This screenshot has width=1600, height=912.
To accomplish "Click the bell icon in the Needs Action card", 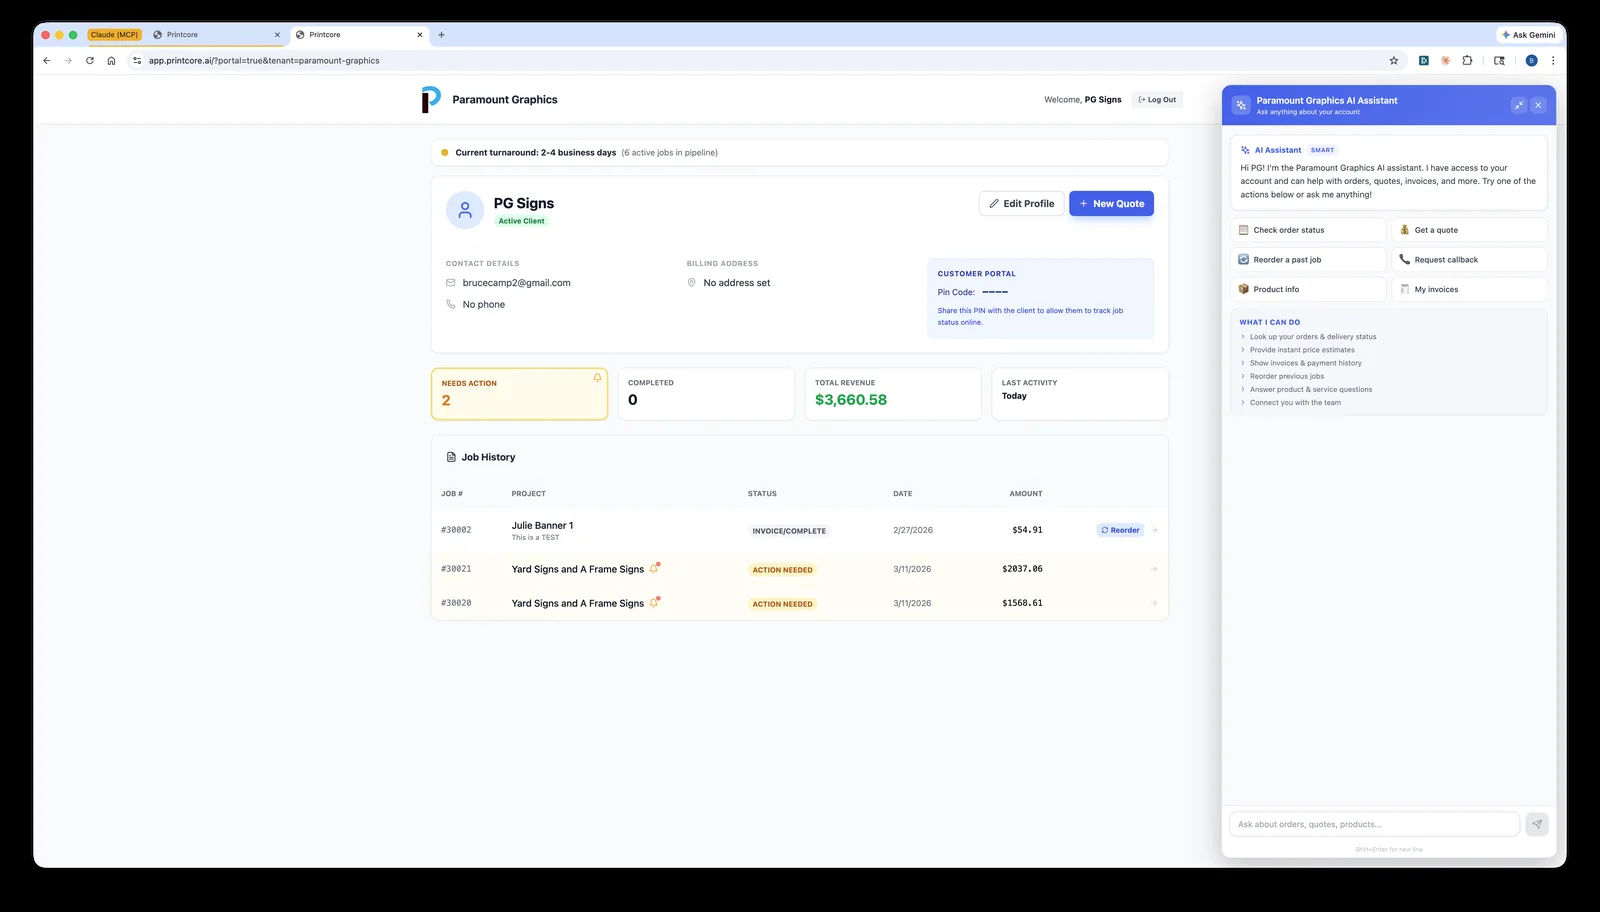I will (597, 378).
